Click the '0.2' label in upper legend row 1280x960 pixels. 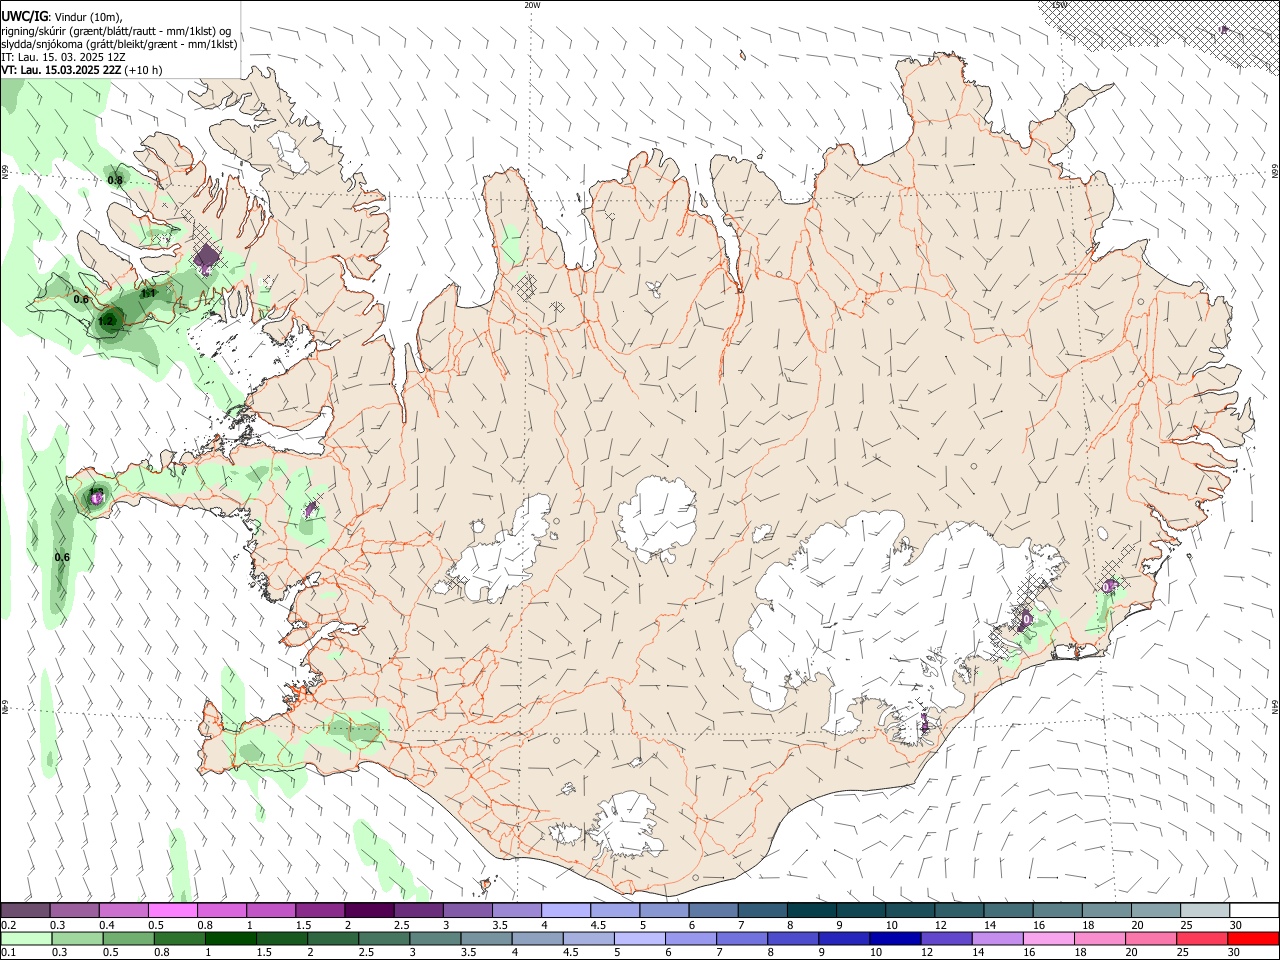tap(8, 924)
